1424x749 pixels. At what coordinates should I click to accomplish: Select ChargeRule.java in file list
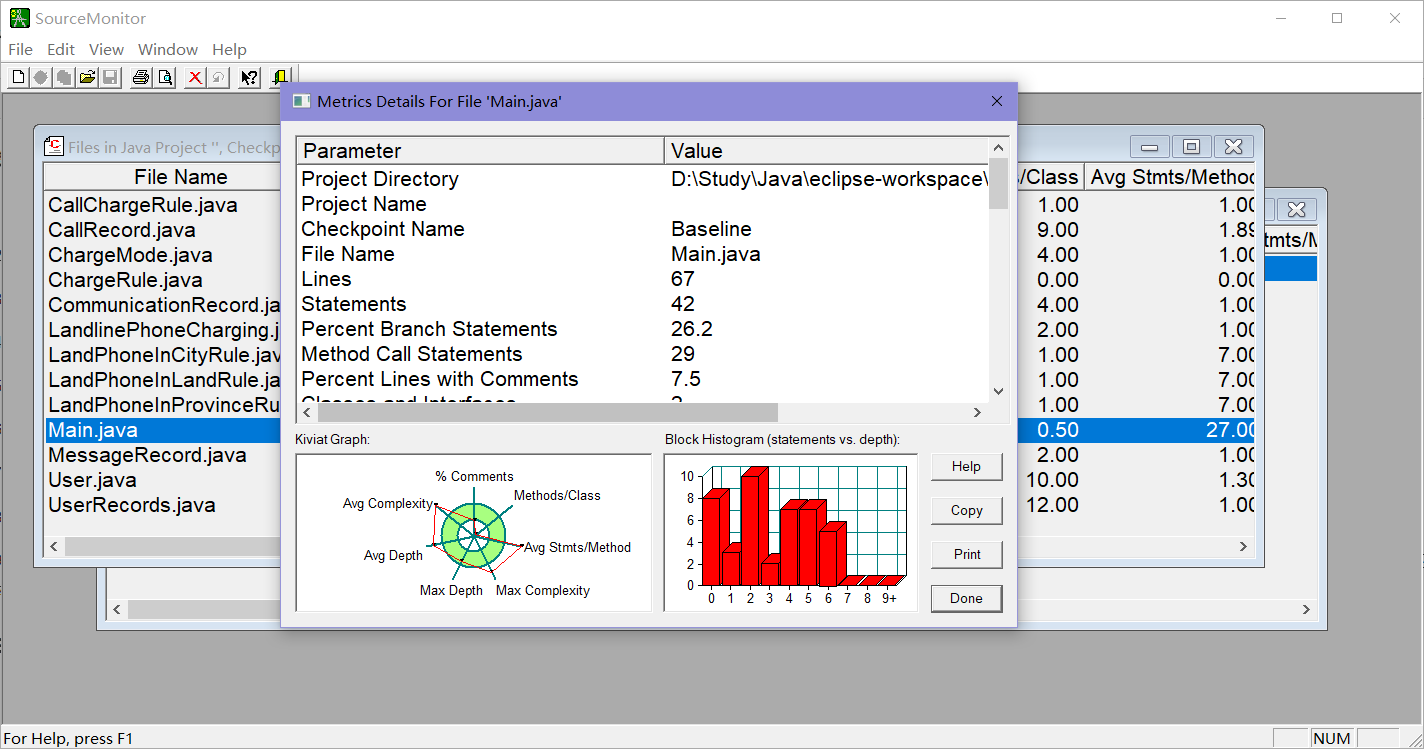click(125, 280)
